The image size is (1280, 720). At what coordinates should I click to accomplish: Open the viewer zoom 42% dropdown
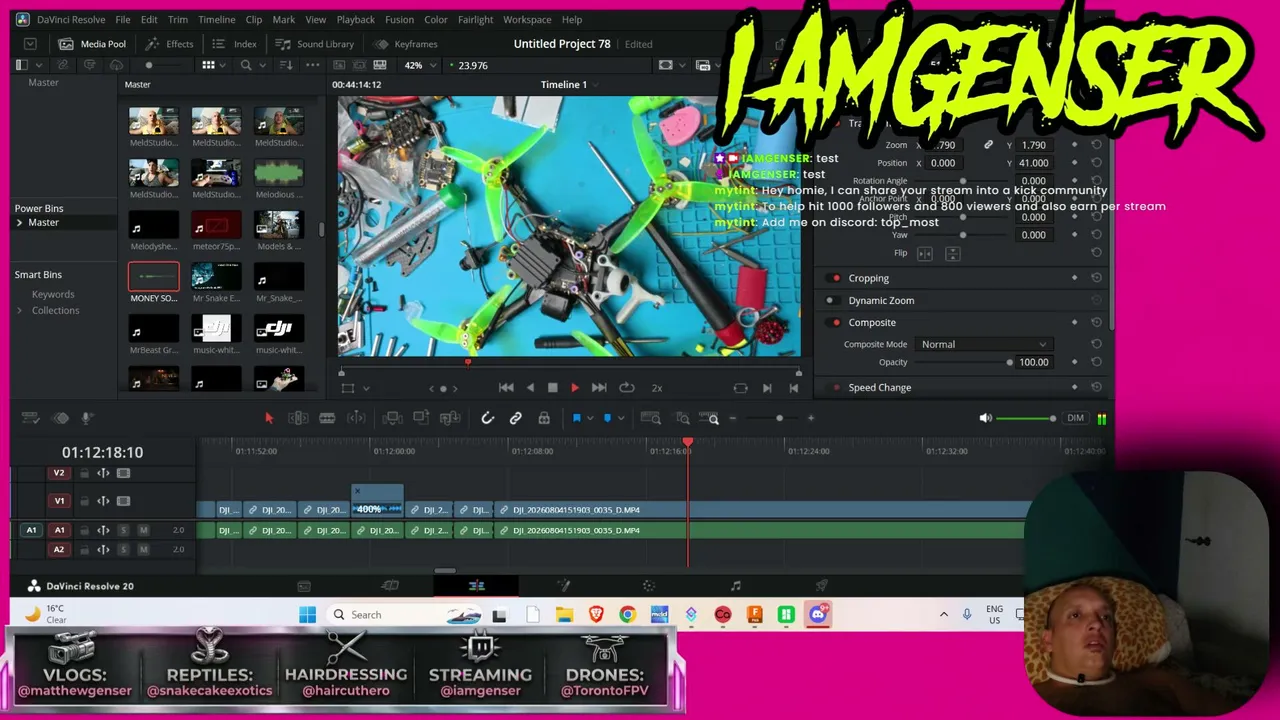[x=419, y=65]
